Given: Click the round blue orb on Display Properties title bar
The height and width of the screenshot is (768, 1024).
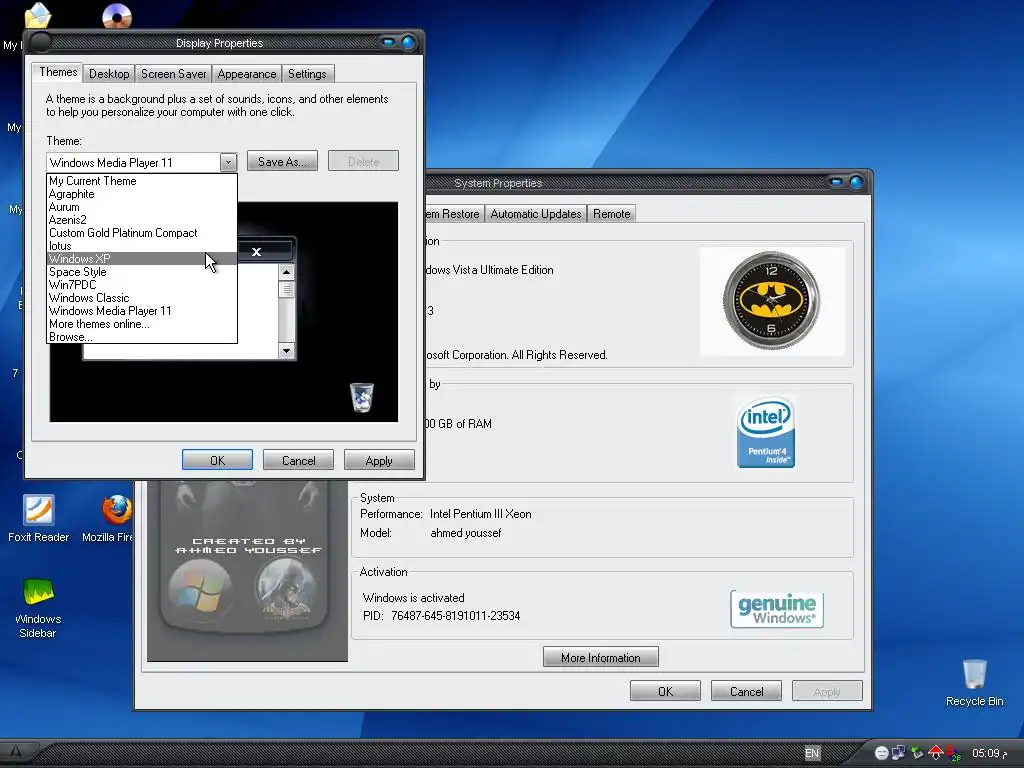Looking at the screenshot, I should pos(408,42).
